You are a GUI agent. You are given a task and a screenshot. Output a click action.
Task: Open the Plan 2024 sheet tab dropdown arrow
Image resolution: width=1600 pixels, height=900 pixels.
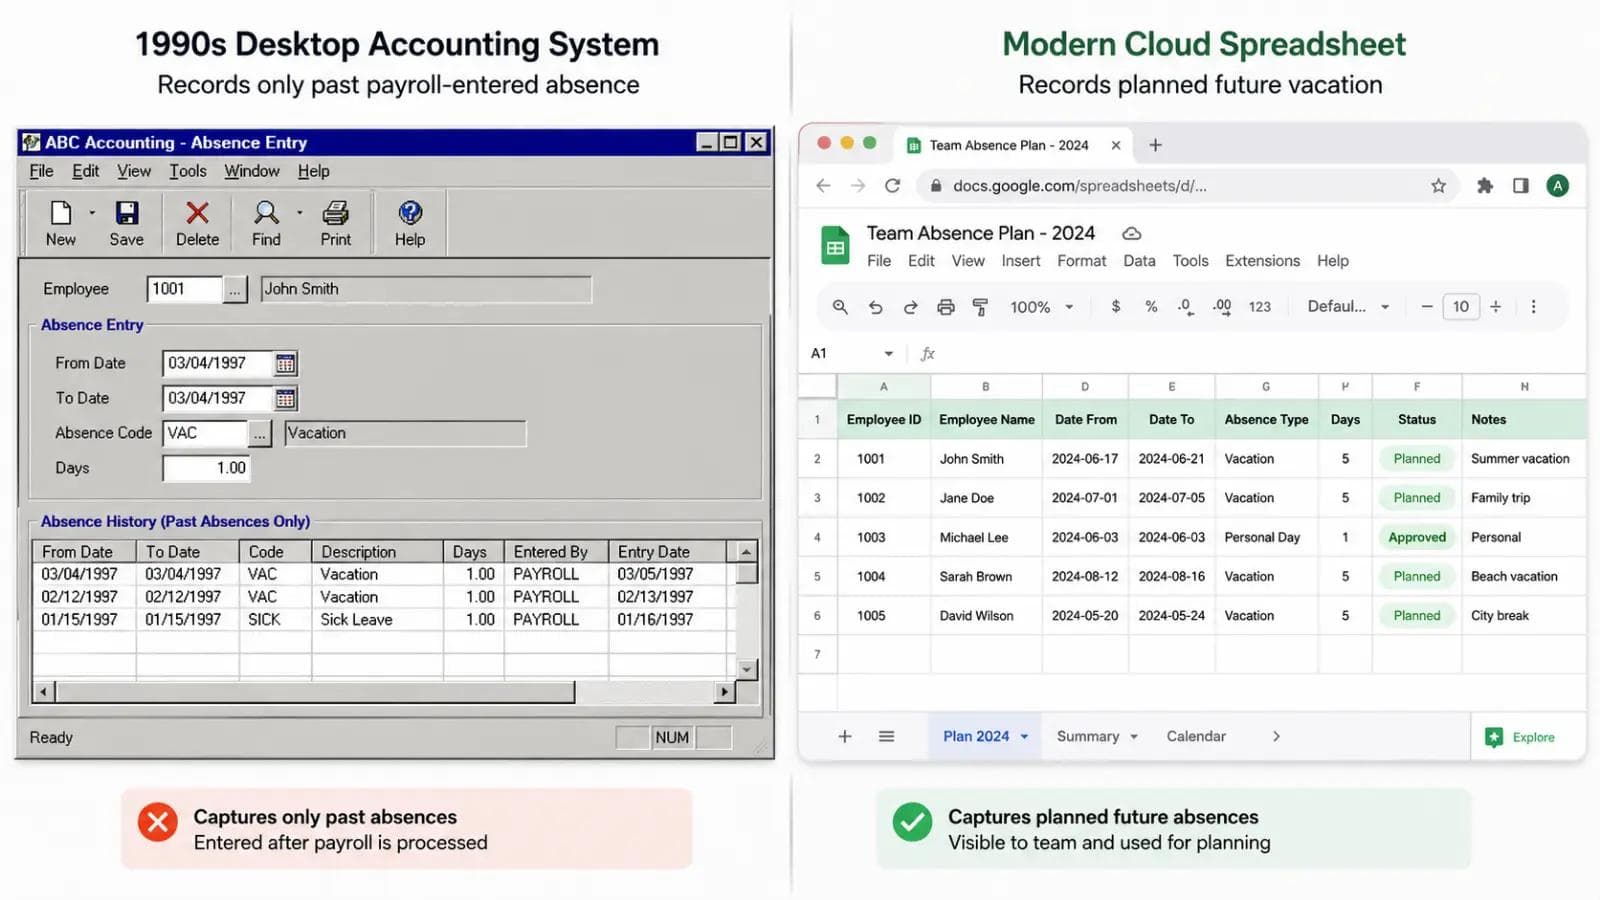(x=1024, y=737)
